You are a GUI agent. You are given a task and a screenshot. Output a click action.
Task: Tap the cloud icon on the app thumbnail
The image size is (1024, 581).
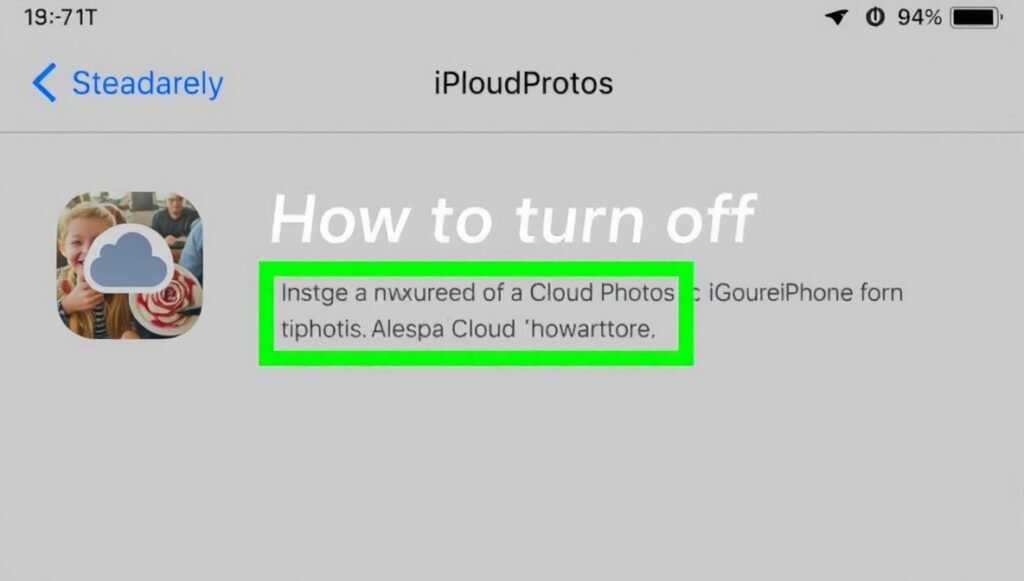click(129, 258)
